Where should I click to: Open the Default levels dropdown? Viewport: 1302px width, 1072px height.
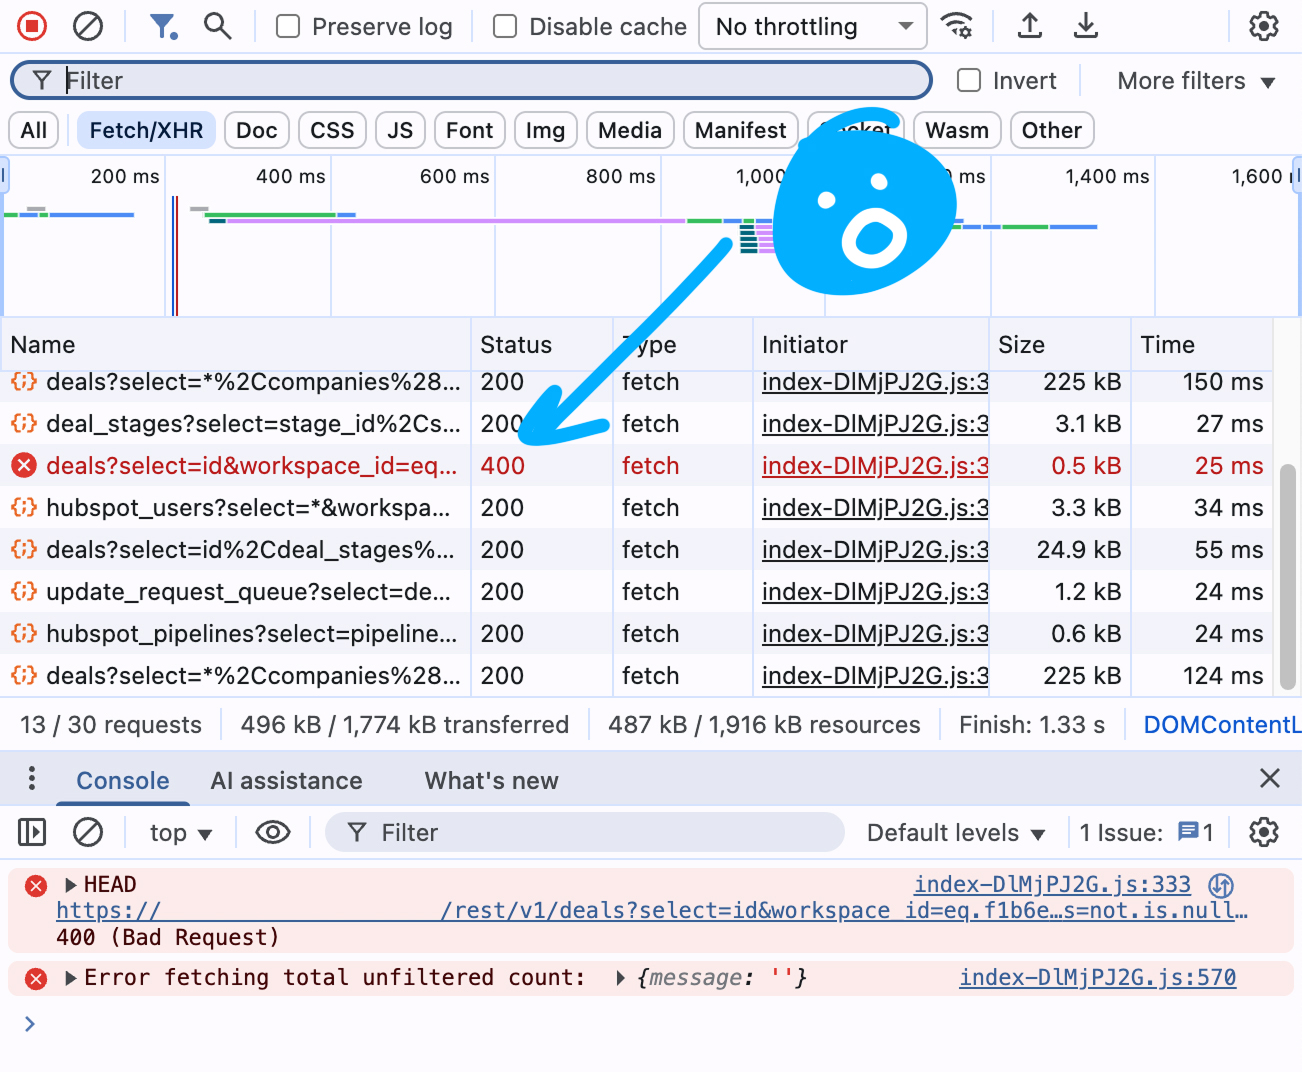[x=953, y=832]
